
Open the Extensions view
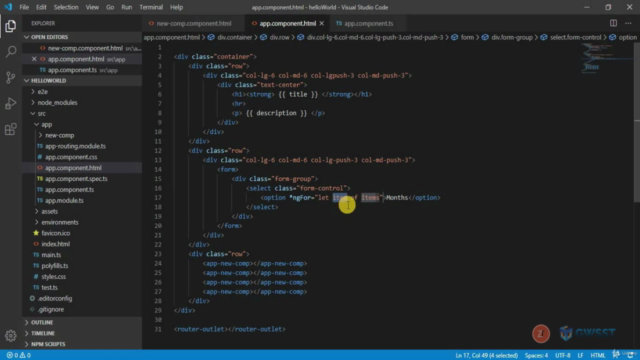click(11, 129)
